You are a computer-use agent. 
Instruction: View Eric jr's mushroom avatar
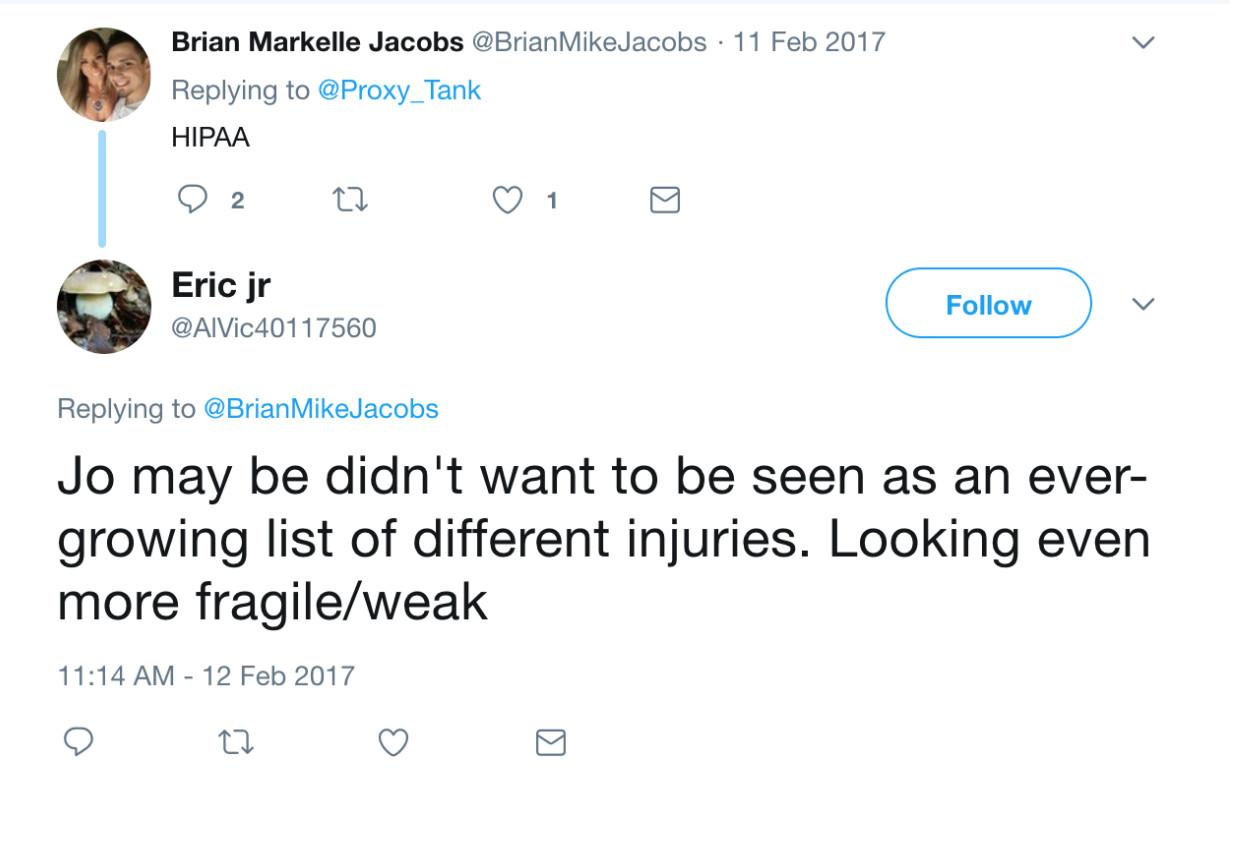104,306
